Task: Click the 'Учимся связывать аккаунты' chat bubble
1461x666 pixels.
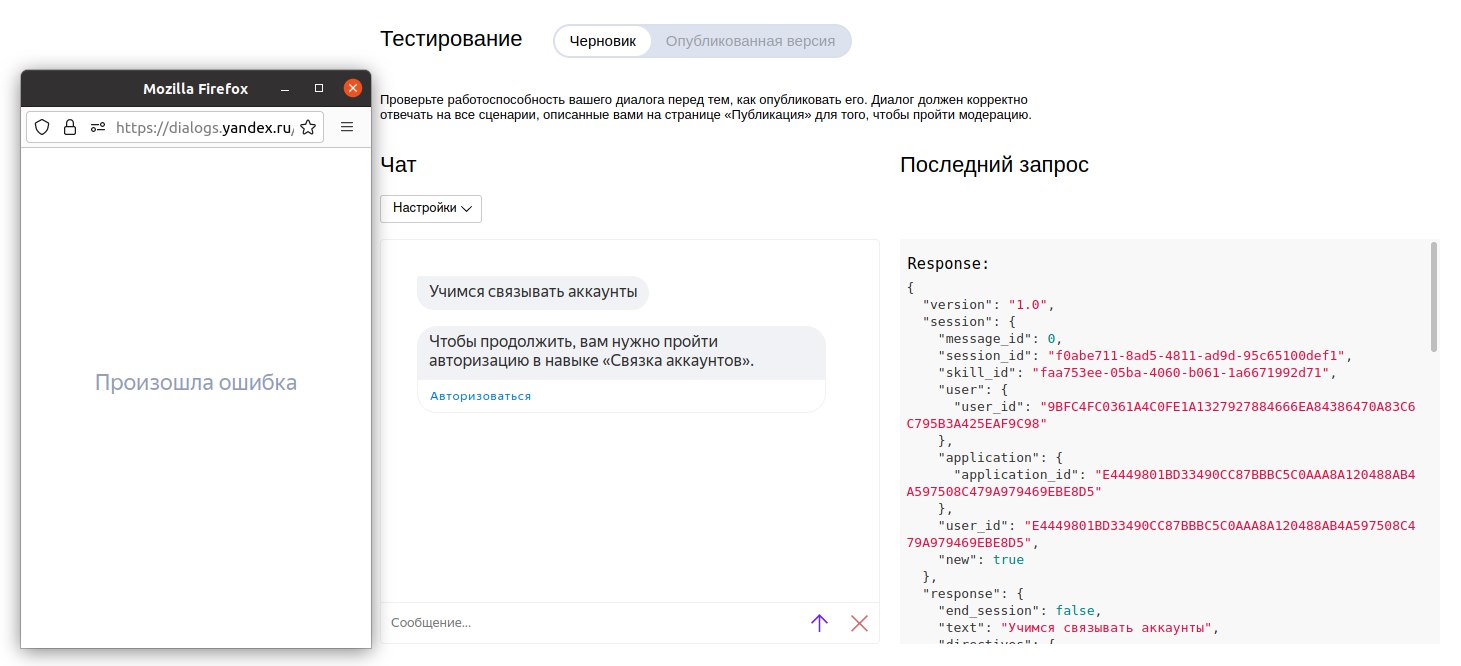Action: [533, 292]
